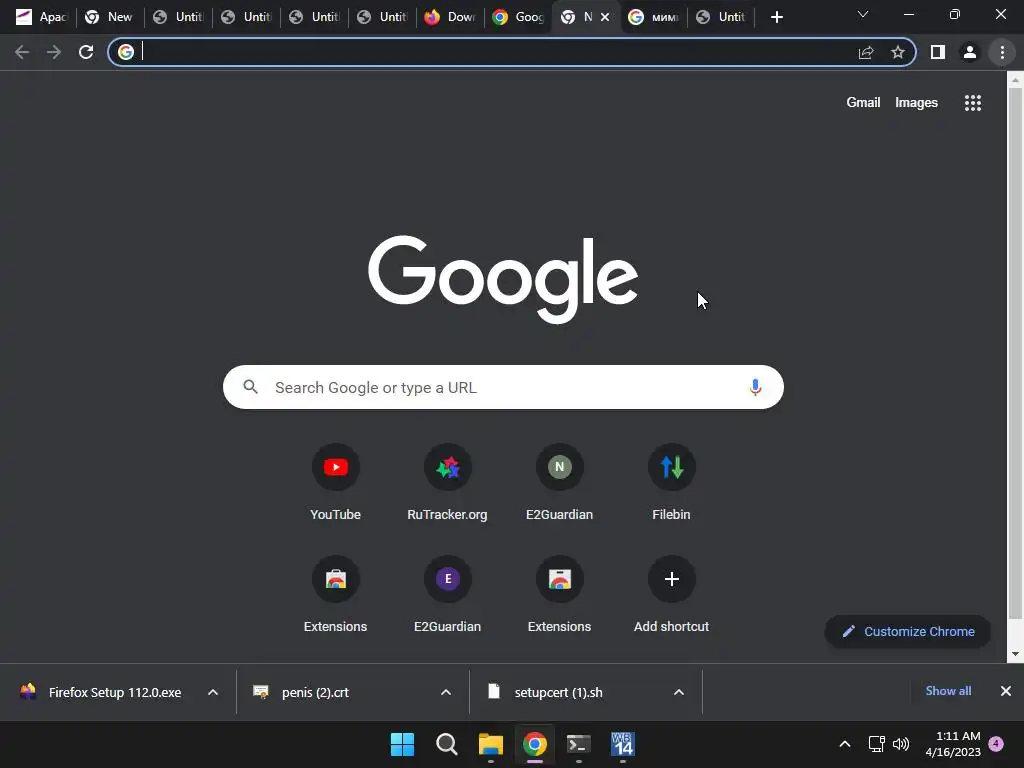Open YouTube shortcut

point(336,483)
